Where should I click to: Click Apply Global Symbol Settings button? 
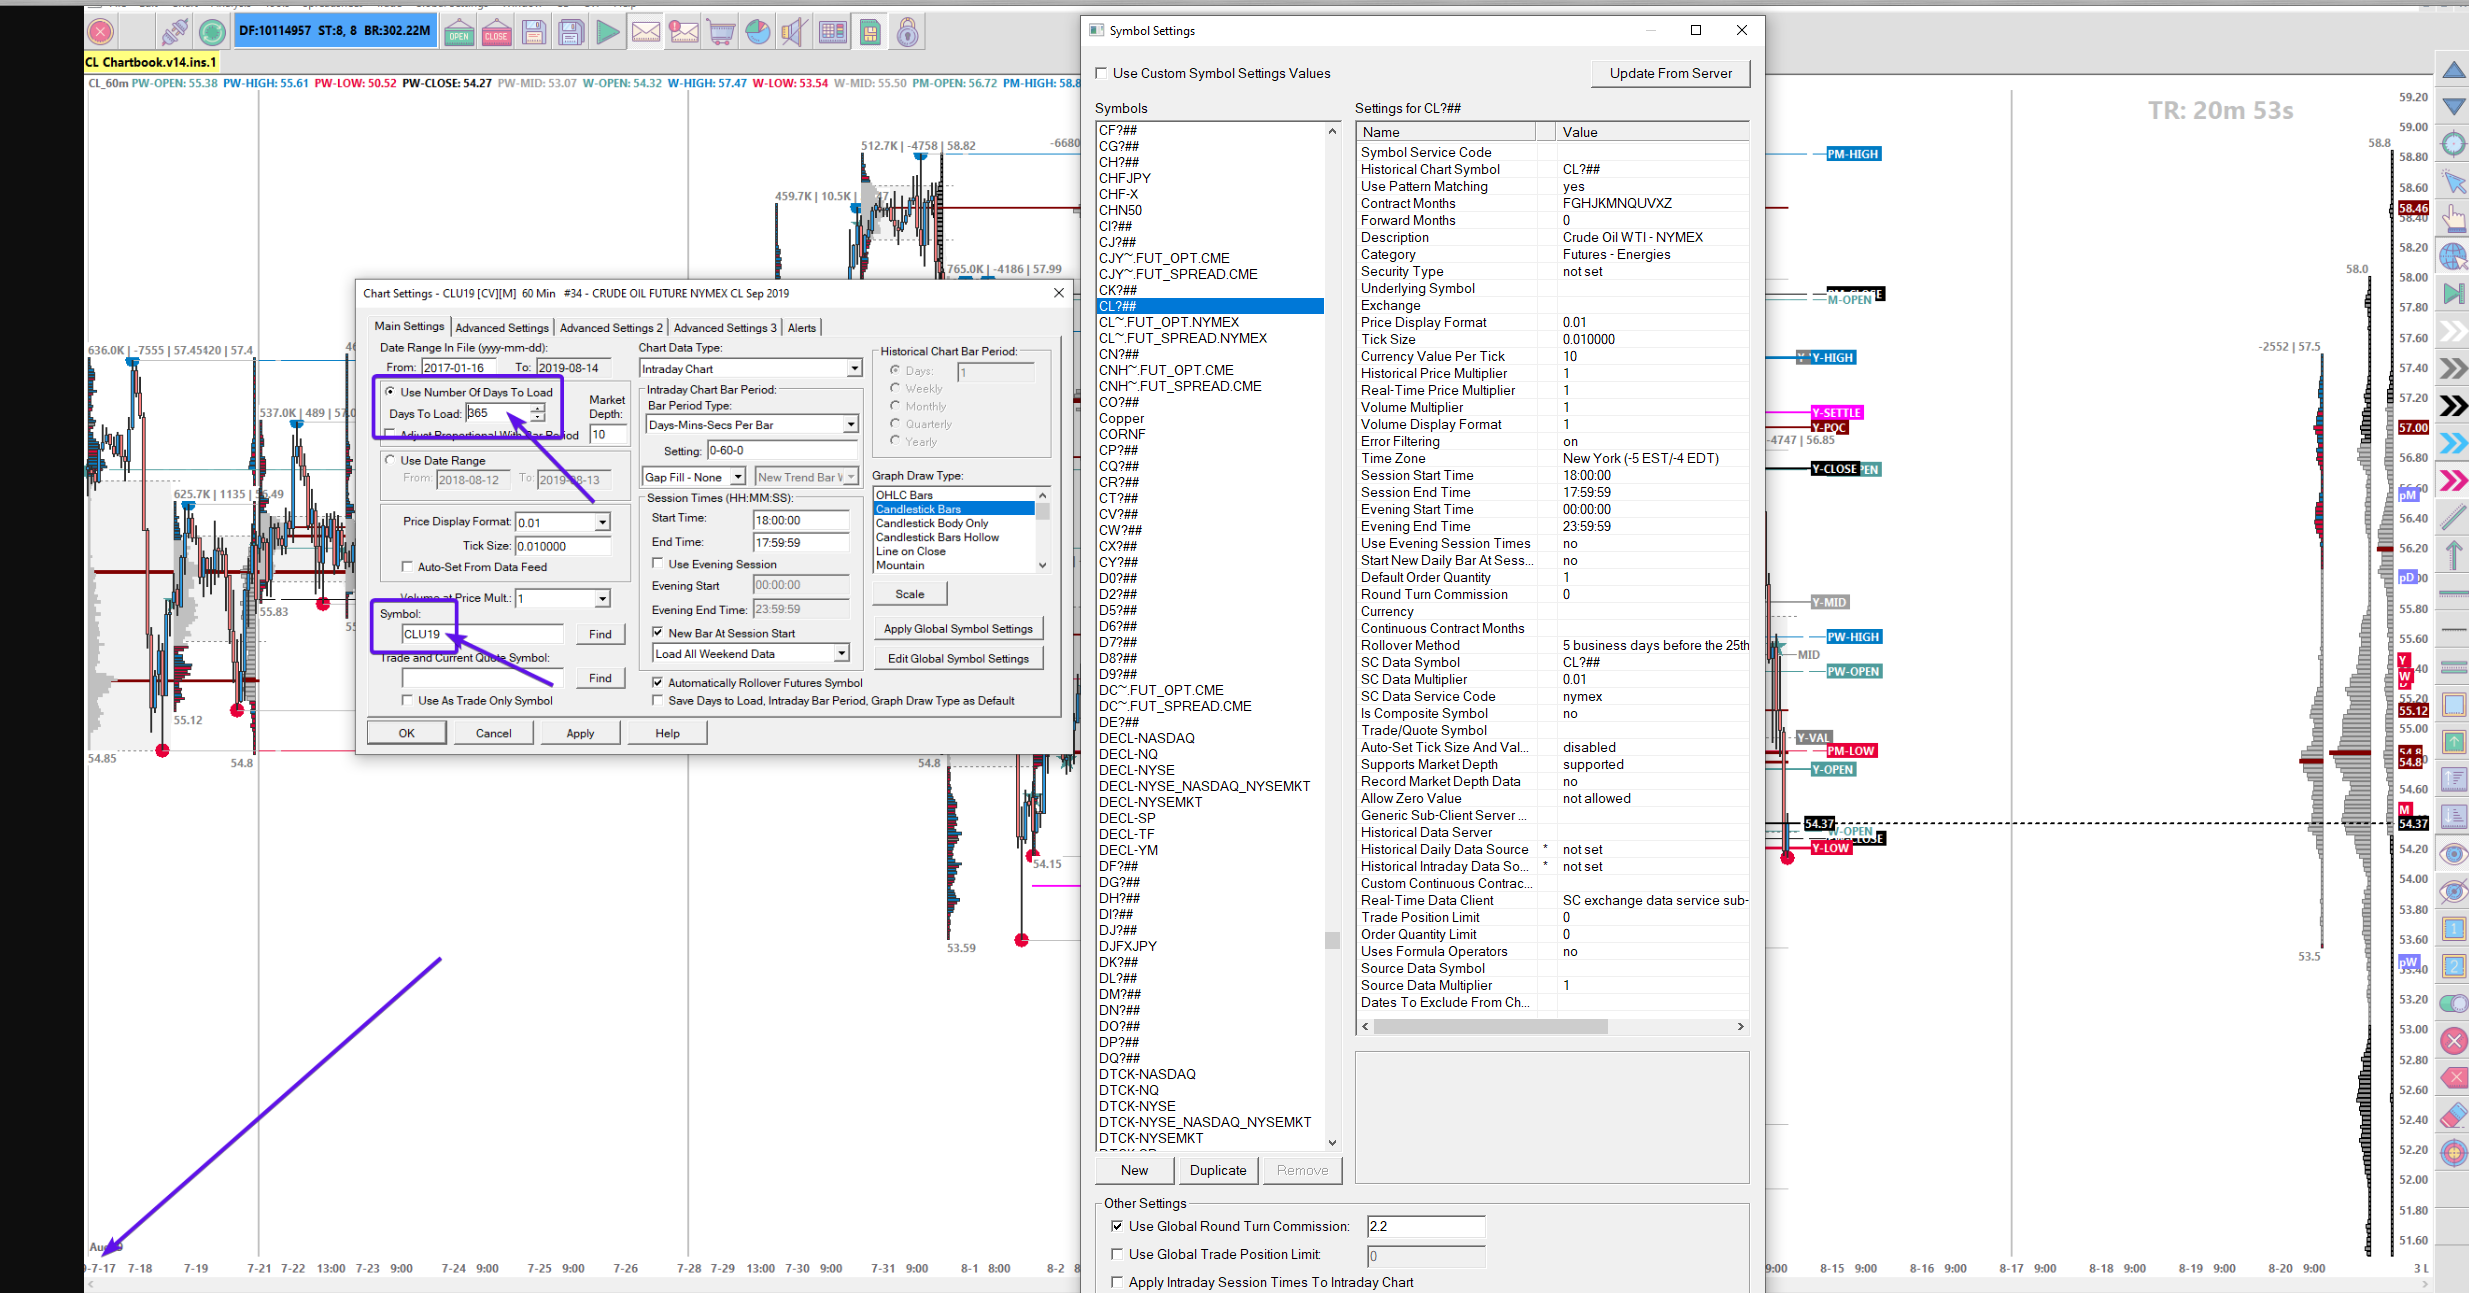[957, 629]
